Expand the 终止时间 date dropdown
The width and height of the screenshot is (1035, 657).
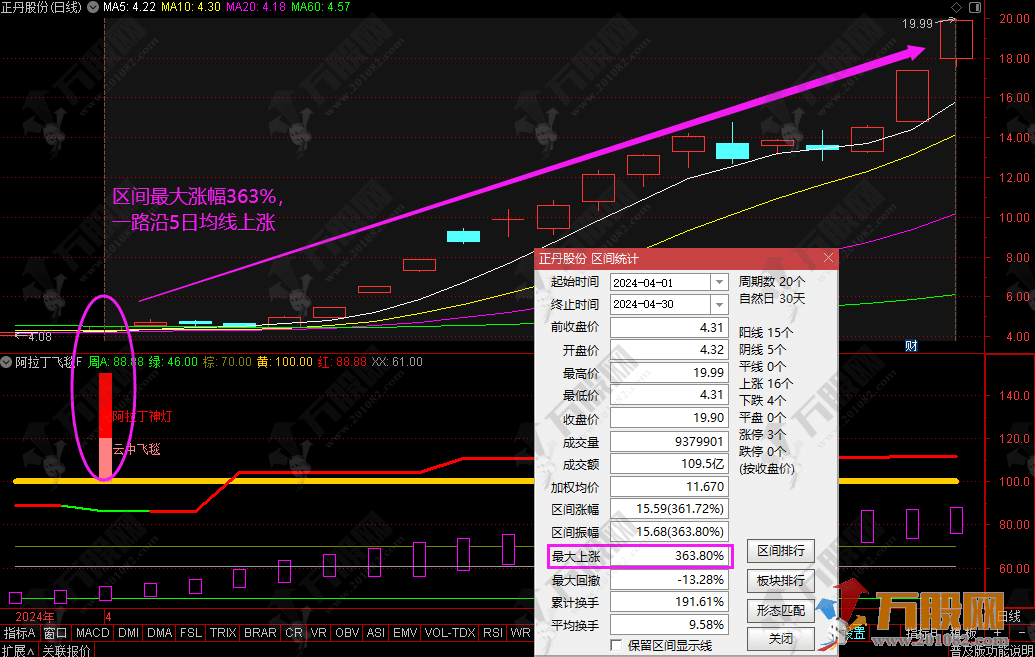(x=719, y=304)
